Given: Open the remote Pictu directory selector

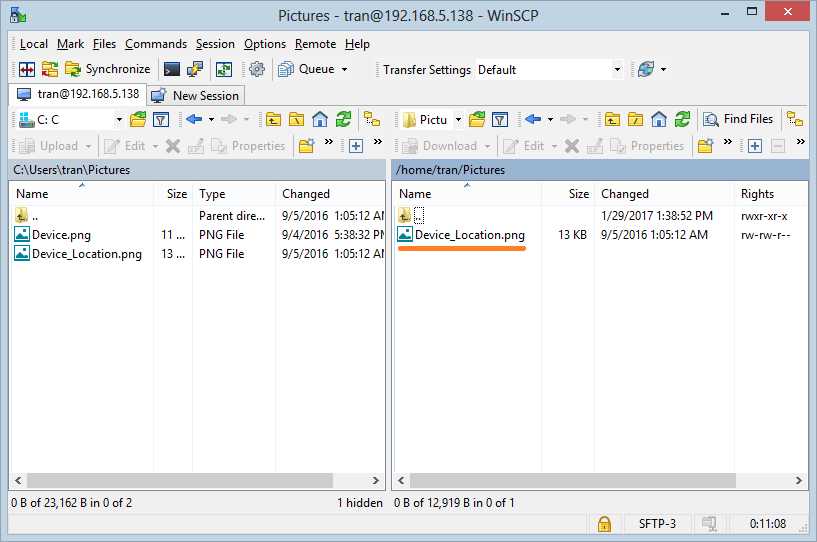Looking at the screenshot, I should click(432, 120).
